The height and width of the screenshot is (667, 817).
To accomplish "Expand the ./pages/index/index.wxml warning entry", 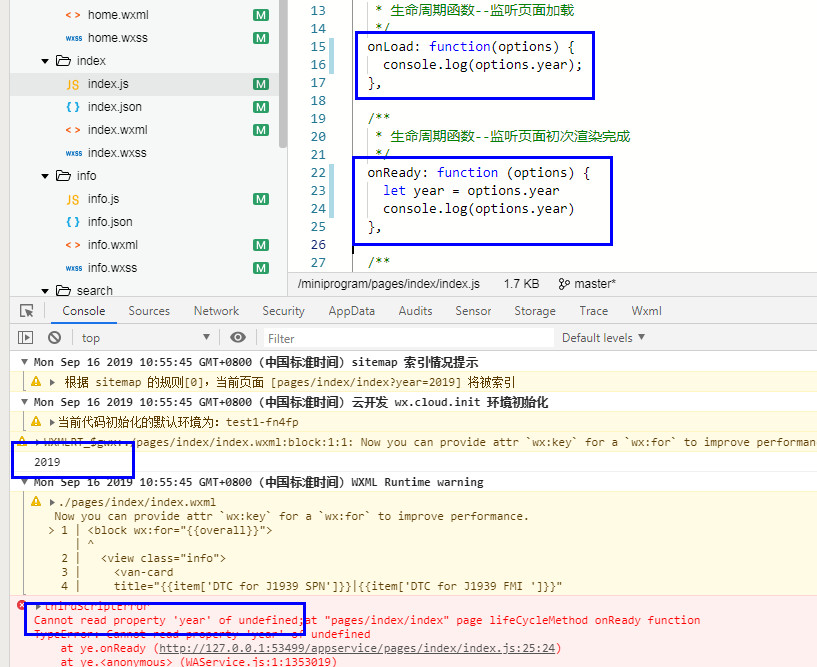I will tap(52, 502).
